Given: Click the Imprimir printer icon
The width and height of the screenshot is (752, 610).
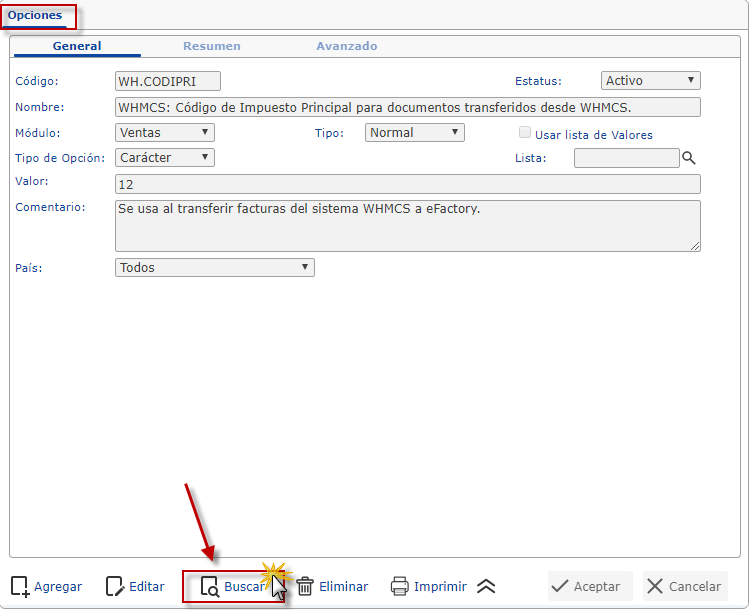Looking at the screenshot, I should pyautogui.click(x=400, y=587).
